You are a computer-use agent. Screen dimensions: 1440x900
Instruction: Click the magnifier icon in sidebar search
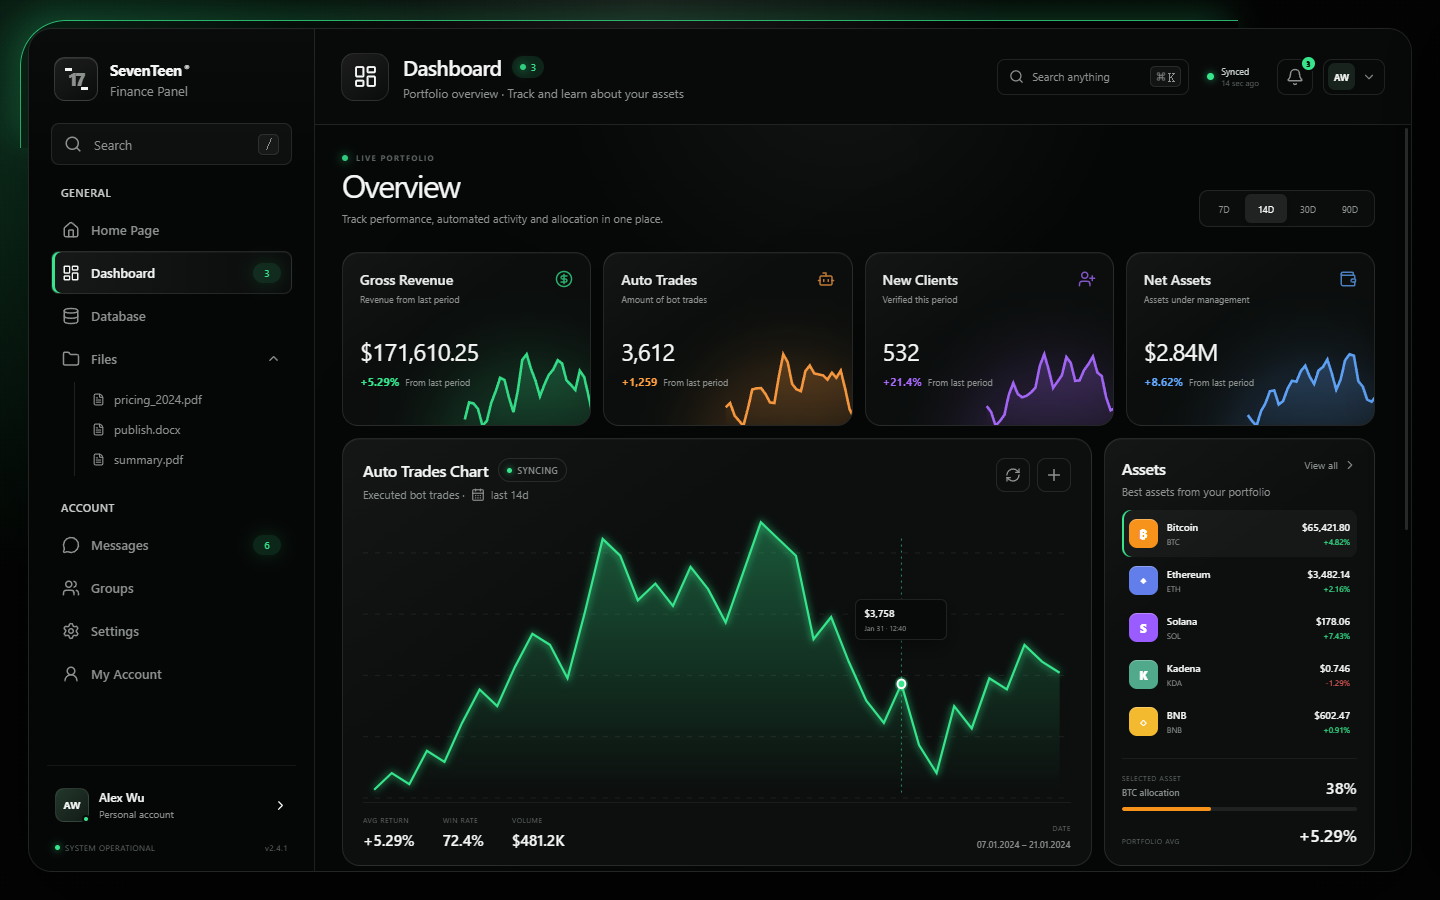coord(73,145)
